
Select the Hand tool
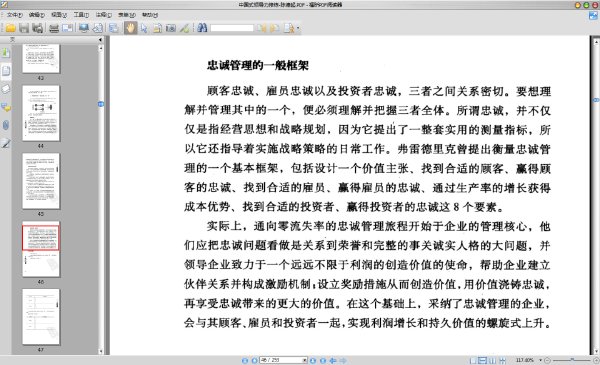pyautogui.click(x=130, y=28)
